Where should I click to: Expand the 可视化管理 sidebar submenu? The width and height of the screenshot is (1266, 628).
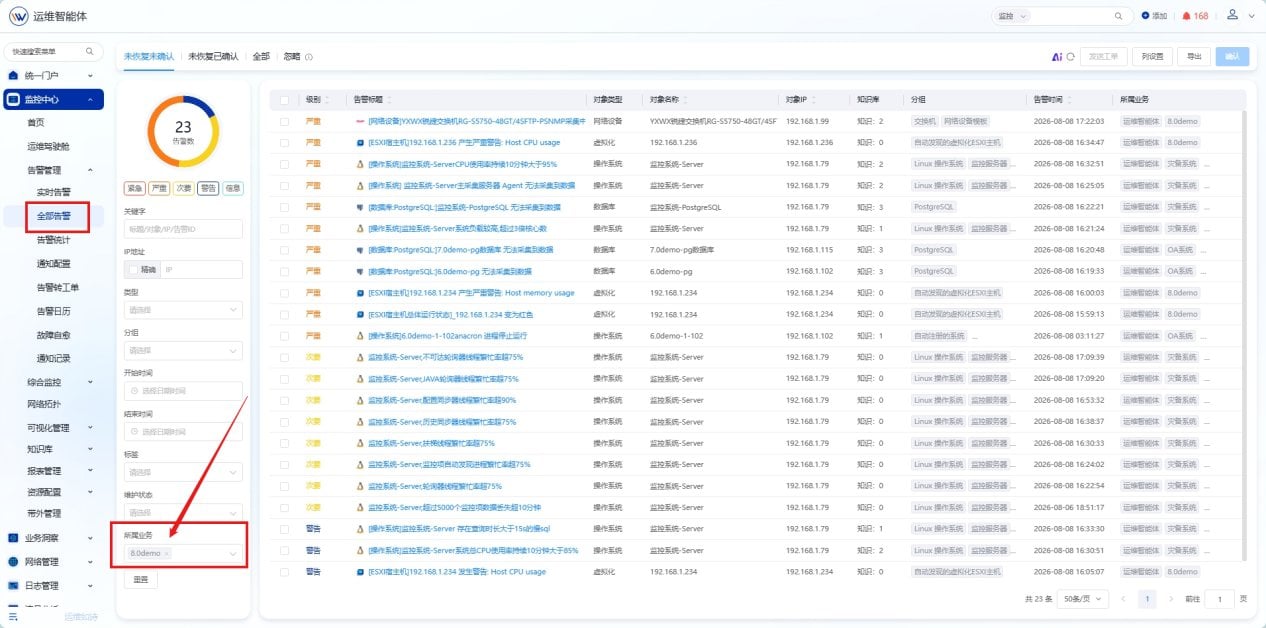[x=91, y=428]
